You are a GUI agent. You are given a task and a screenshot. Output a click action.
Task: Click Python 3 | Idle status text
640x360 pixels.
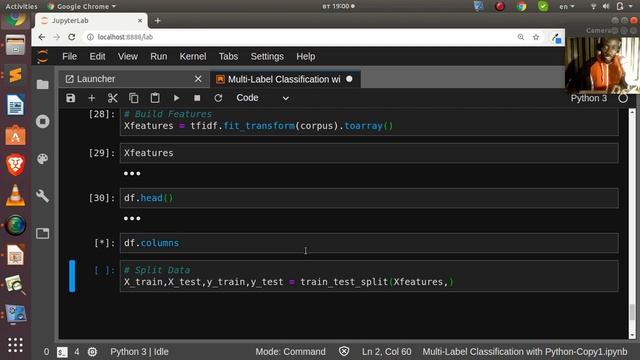click(139, 352)
